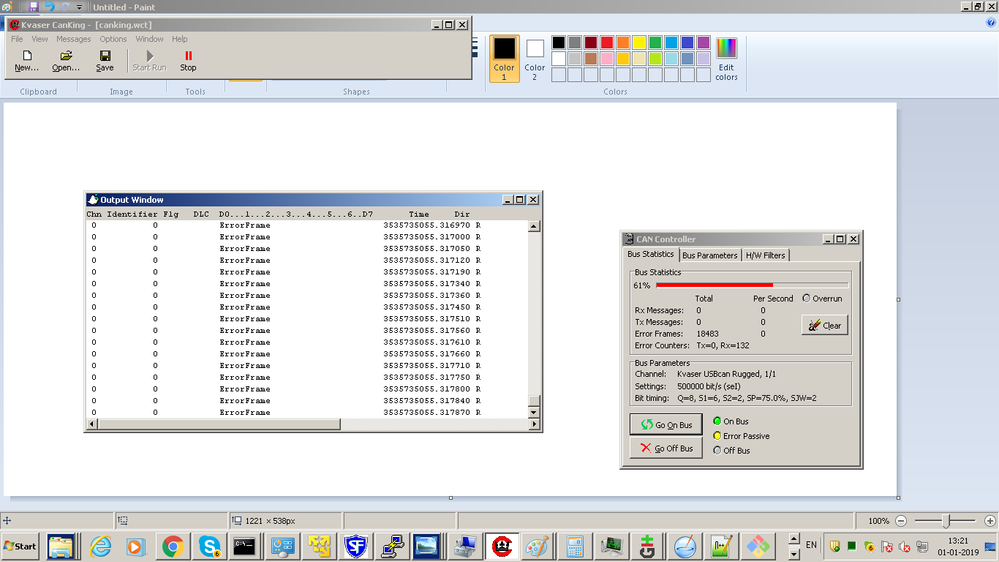Switch to the H/W Filters tab

(x=765, y=256)
